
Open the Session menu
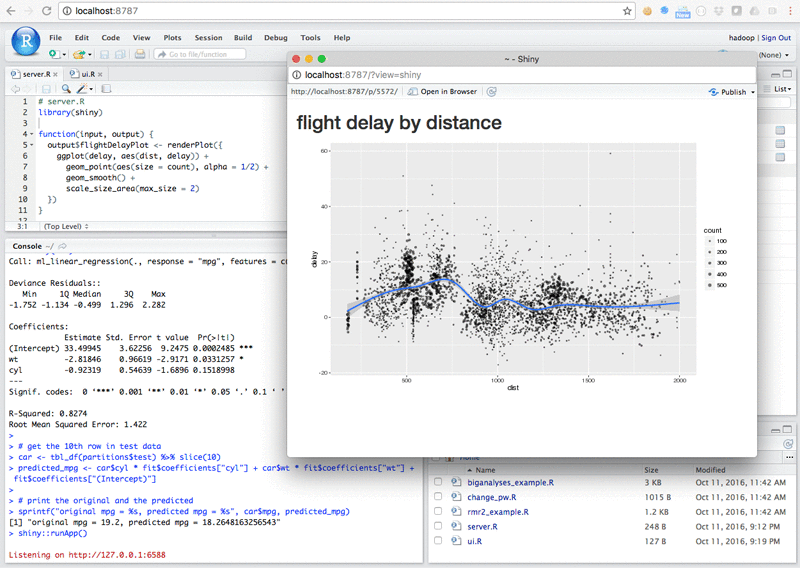click(x=208, y=38)
